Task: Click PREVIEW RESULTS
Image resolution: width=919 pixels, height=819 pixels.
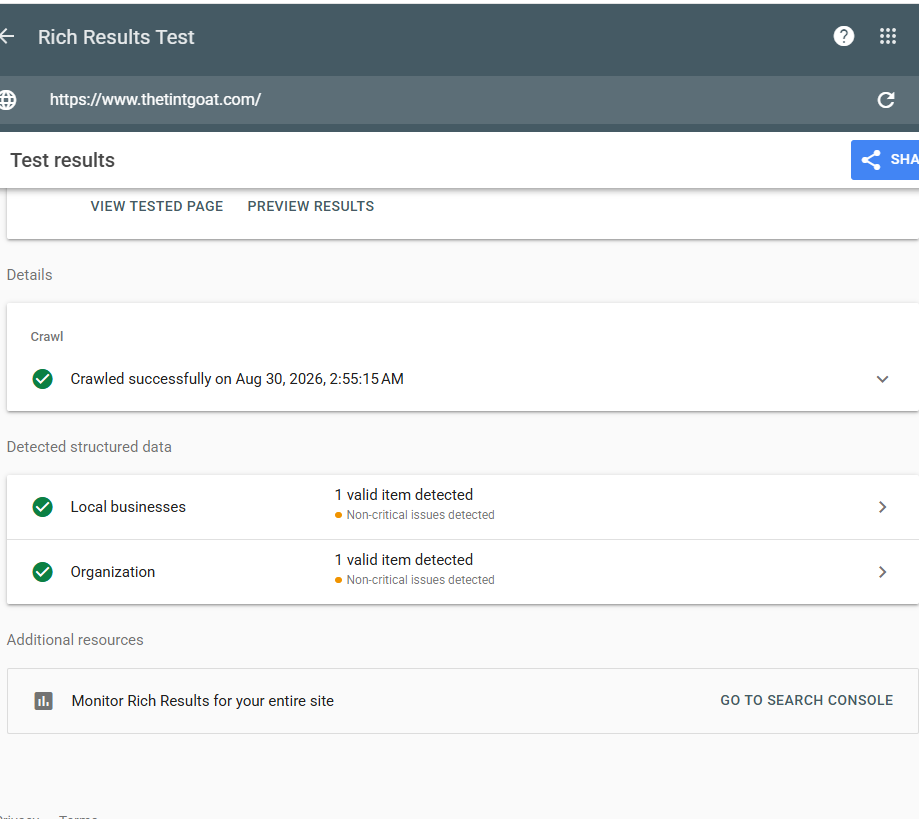Action: (311, 206)
